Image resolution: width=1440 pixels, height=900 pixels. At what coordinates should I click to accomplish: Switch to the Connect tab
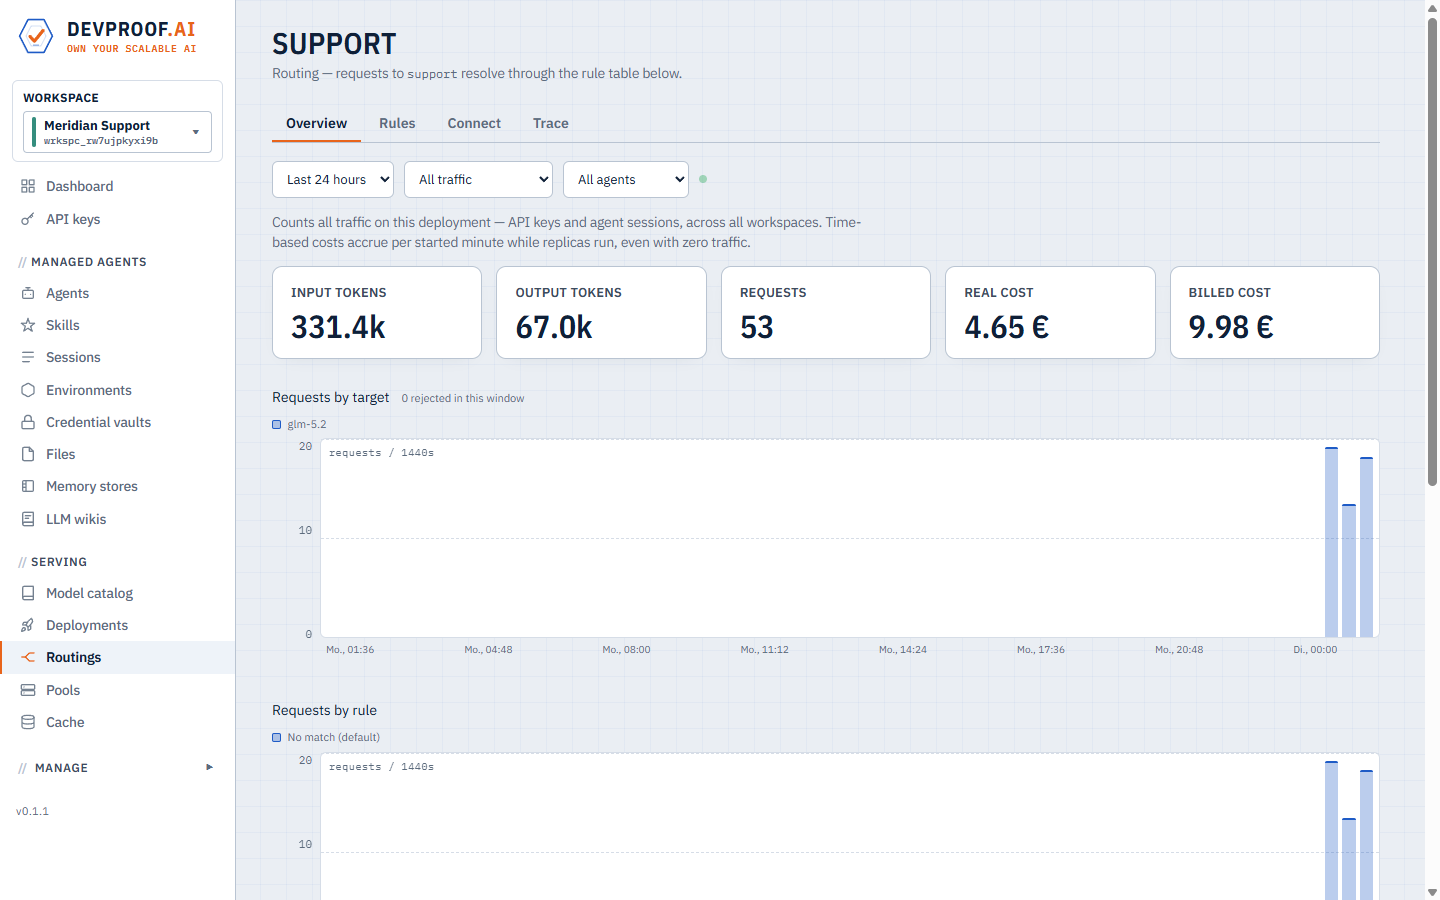click(x=474, y=123)
